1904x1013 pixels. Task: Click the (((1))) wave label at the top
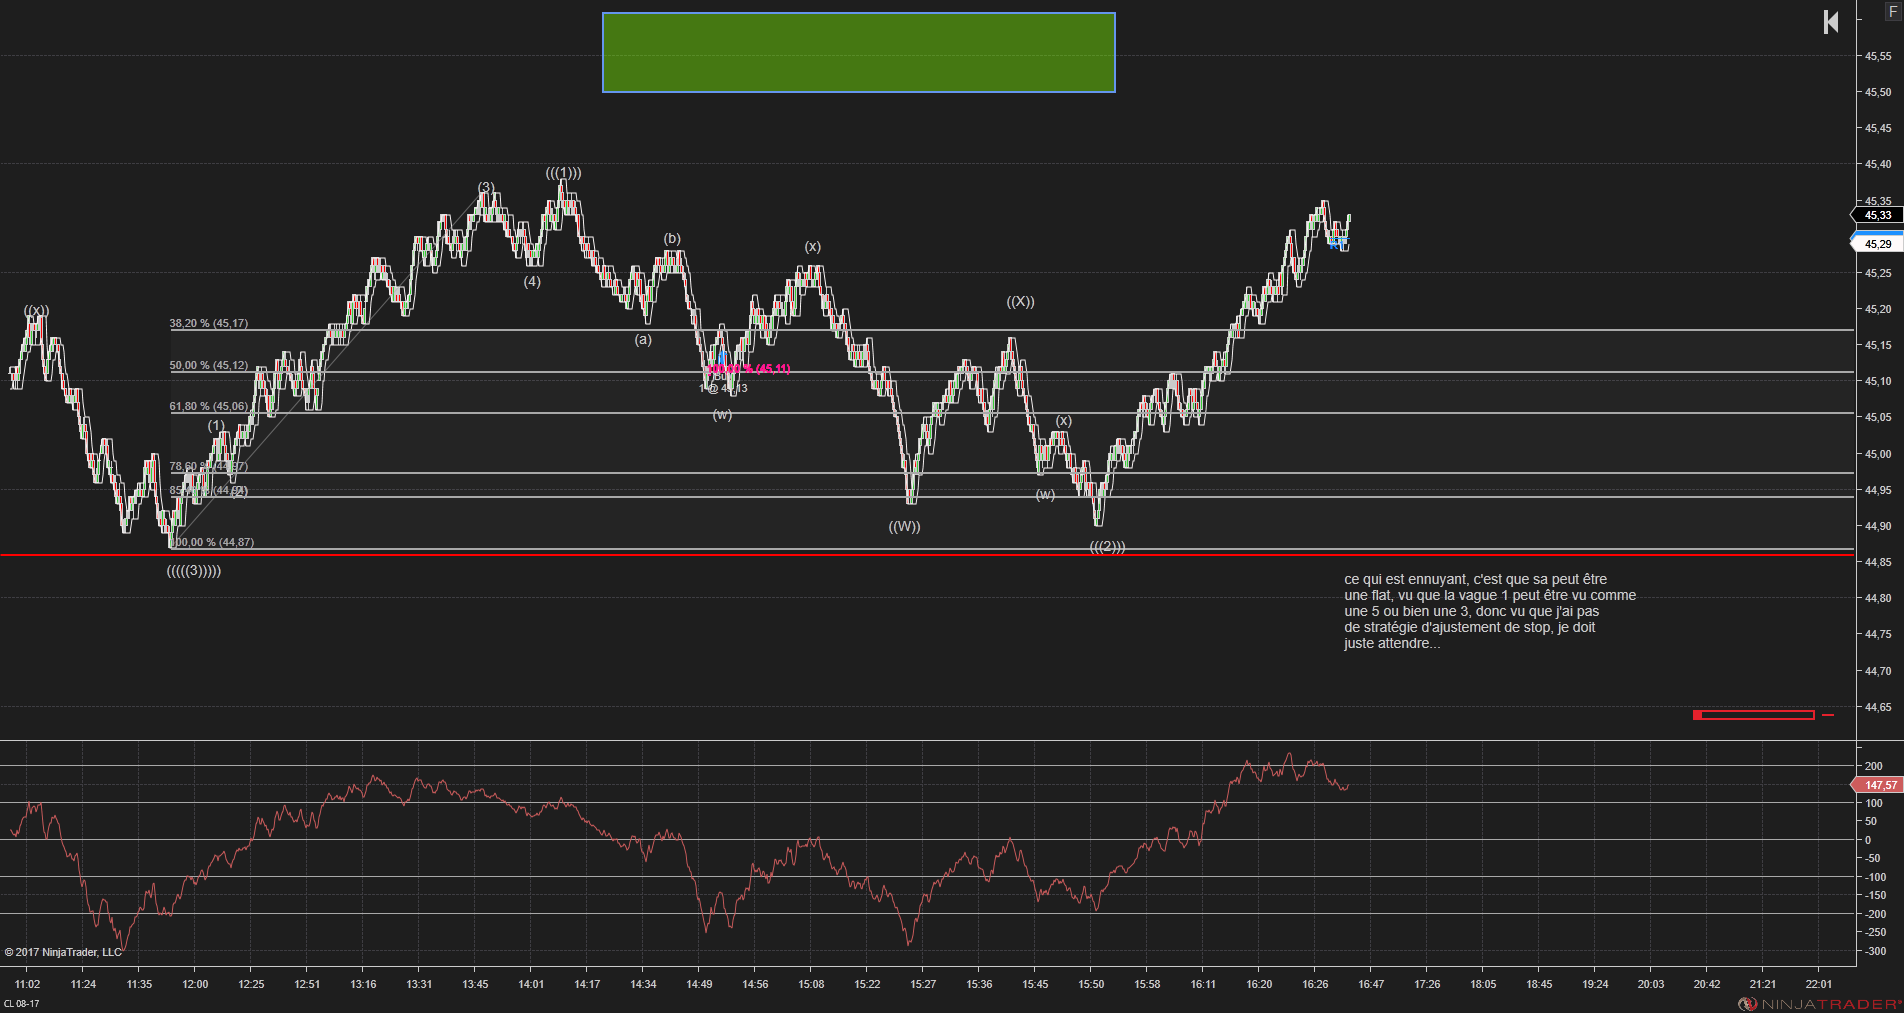click(563, 173)
